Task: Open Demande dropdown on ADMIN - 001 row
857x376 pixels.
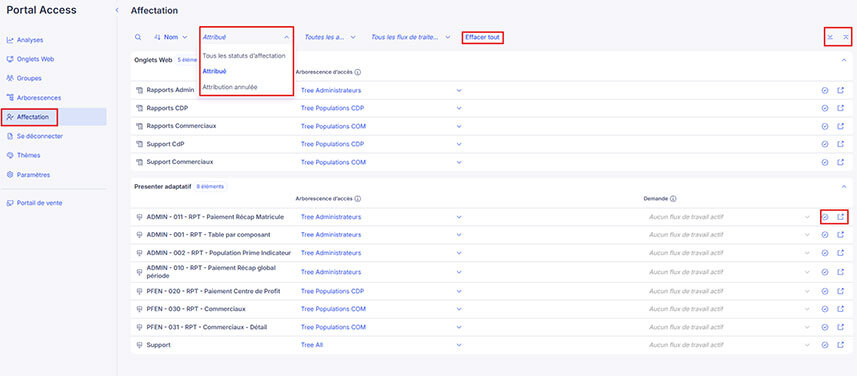Action: (807, 235)
